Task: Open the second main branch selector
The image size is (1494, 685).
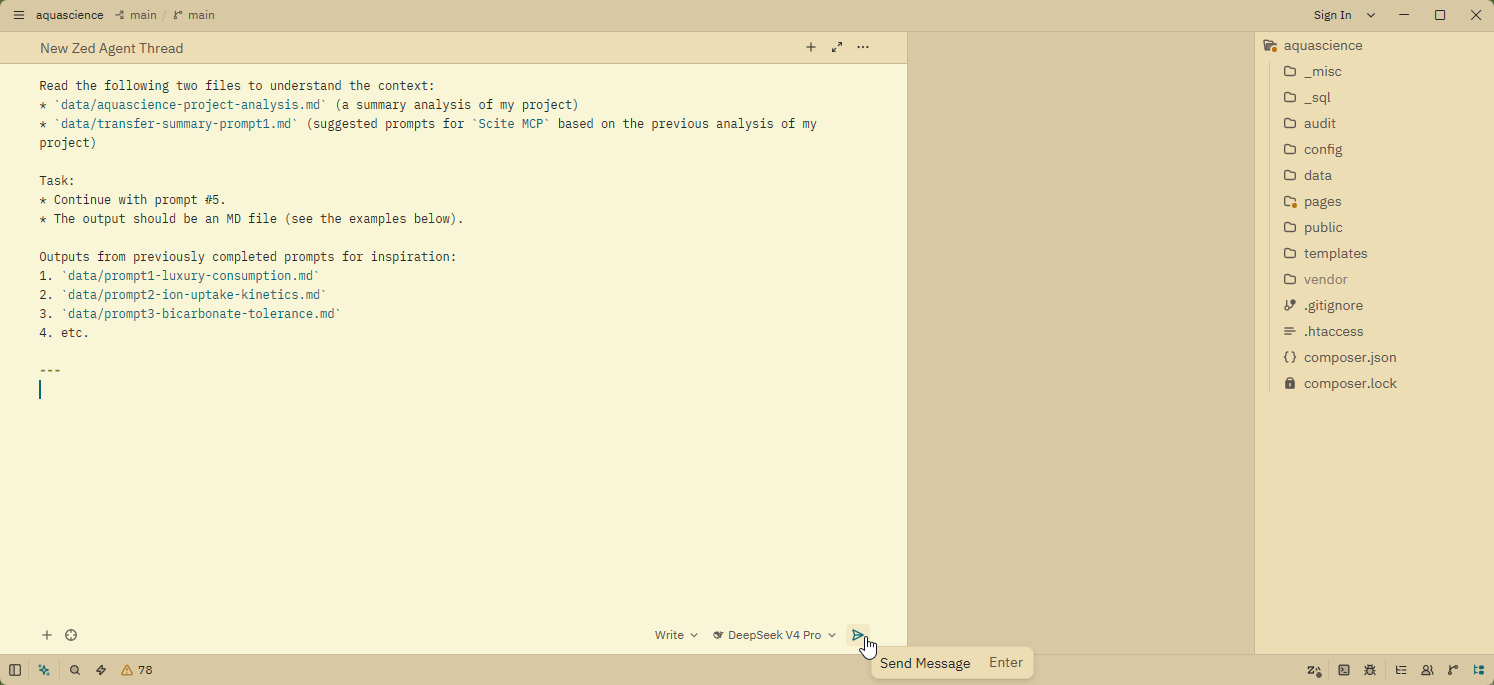Action: [194, 15]
